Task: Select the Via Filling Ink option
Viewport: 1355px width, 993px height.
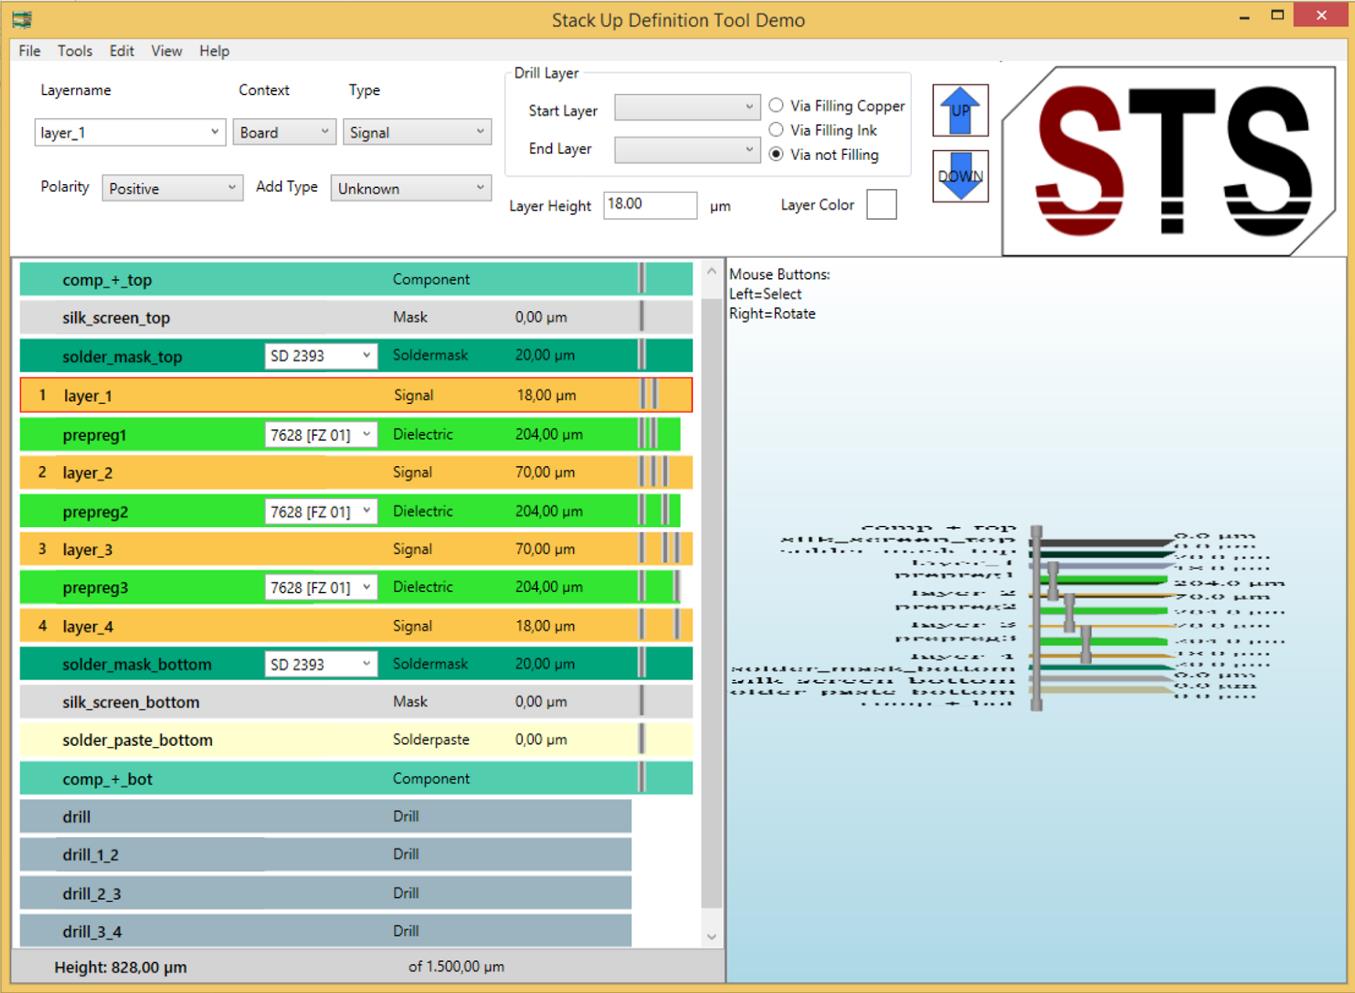Action: [x=776, y=130]
